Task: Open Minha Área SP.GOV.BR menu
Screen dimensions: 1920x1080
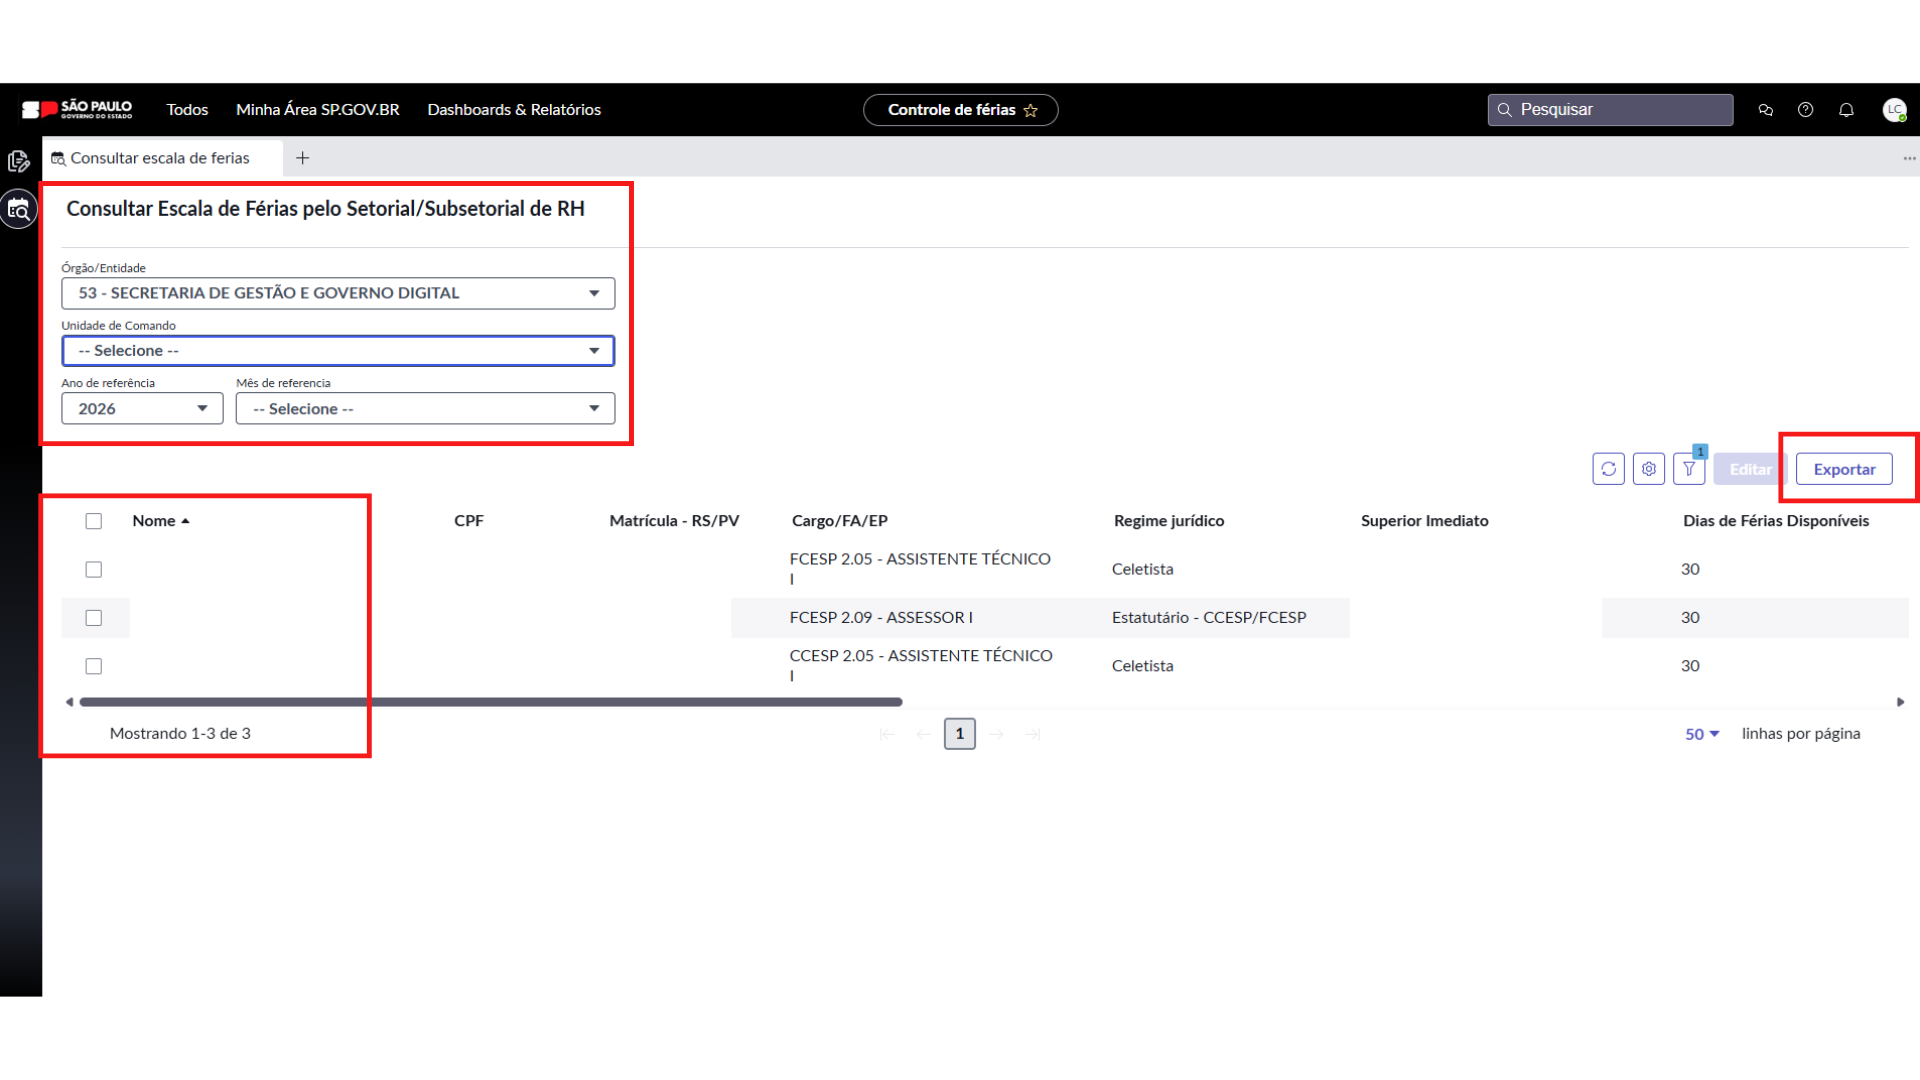Action: (x=317, y=110)
